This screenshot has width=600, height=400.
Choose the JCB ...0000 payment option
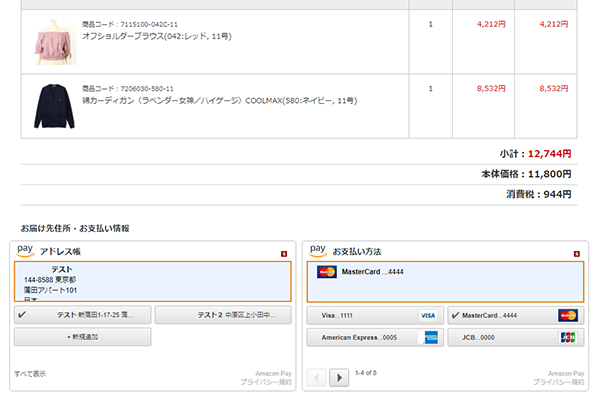pyautogui.click(x=514, y=337)
